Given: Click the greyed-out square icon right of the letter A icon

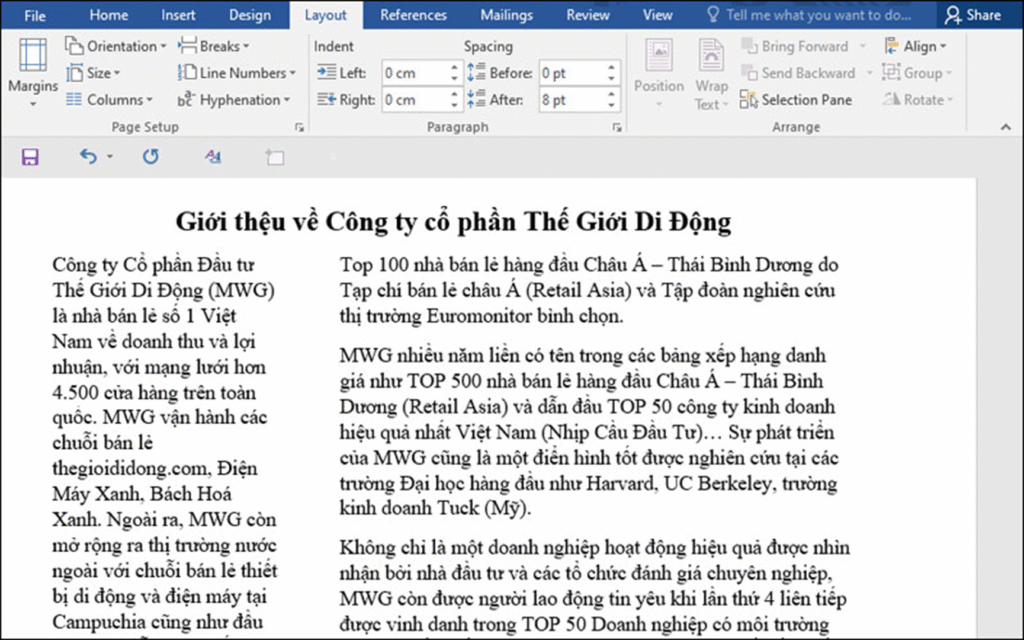Looking at the screenshot, I should click(275, 157).
